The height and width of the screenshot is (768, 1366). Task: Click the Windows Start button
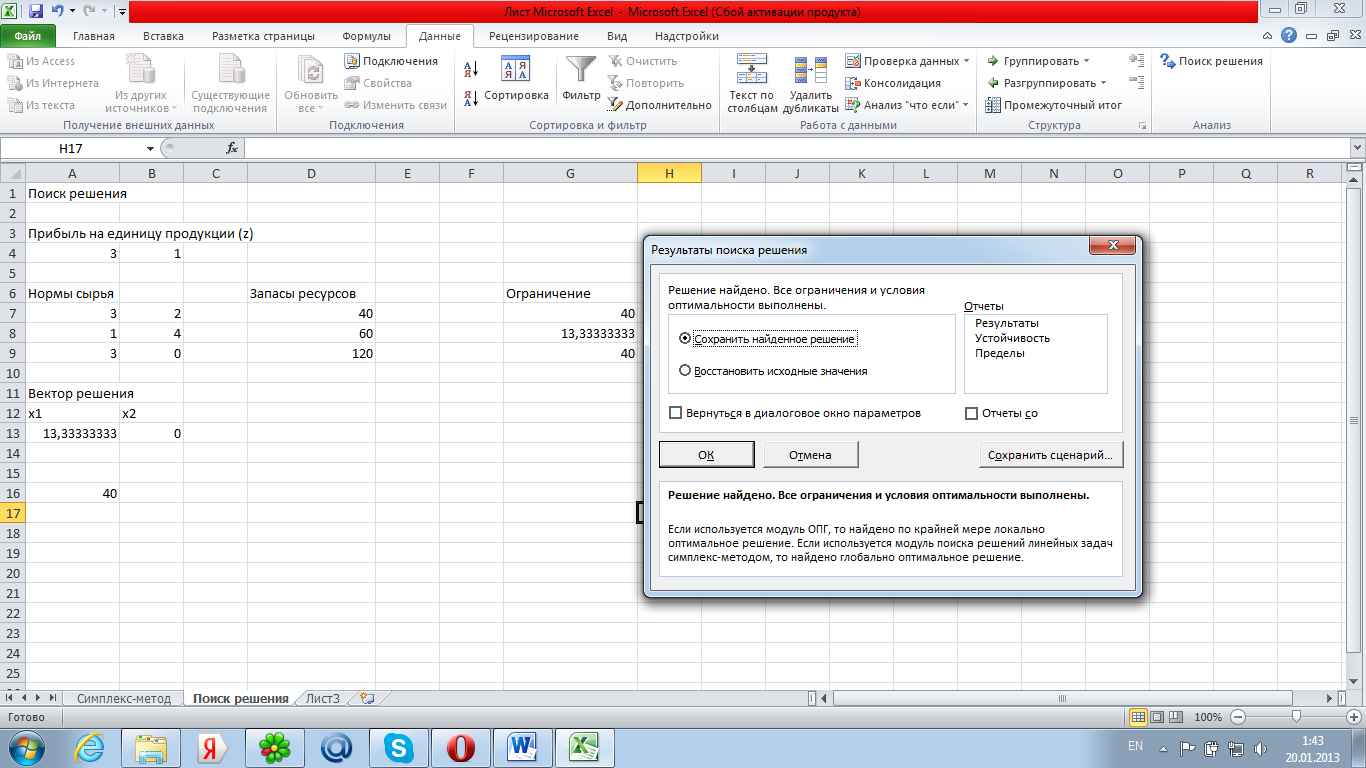coord(27,747)
